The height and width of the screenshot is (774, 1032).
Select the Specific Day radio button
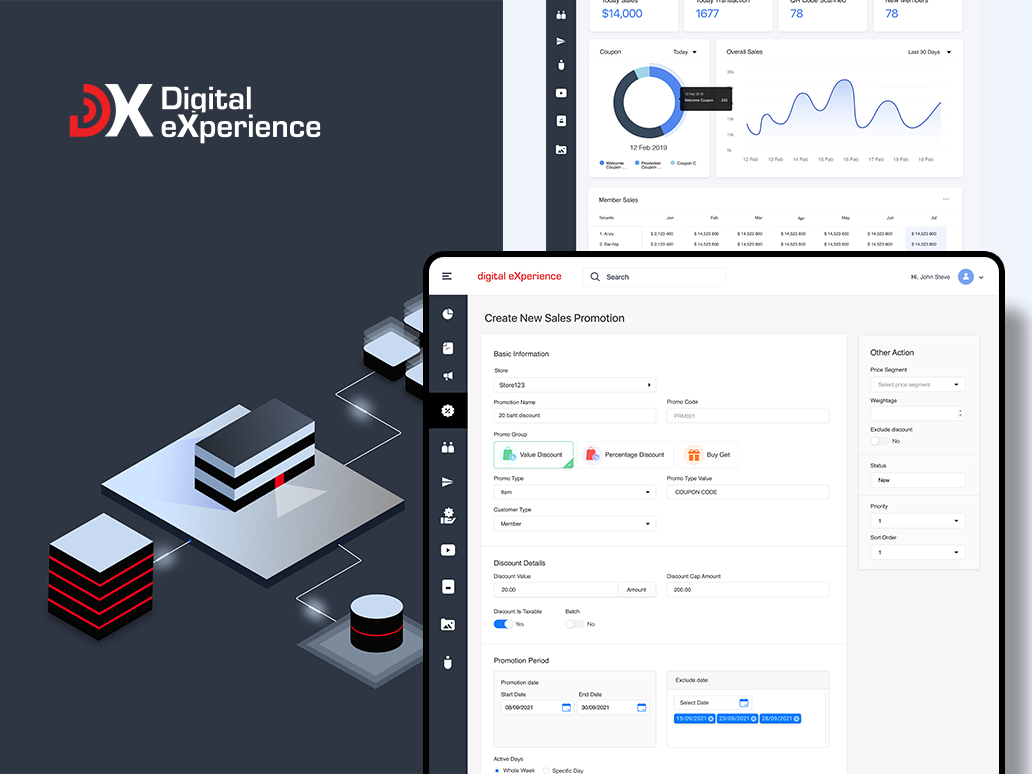pyautogui.click(x=546, y=770)
